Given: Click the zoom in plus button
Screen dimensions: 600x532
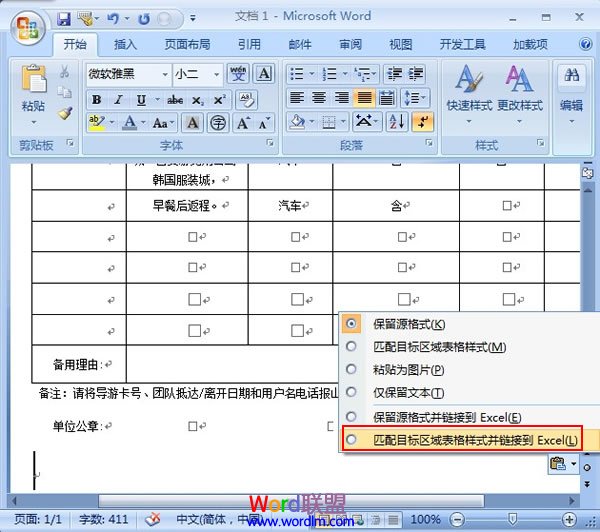Looking at the screenshot, I should pos(569,519).
